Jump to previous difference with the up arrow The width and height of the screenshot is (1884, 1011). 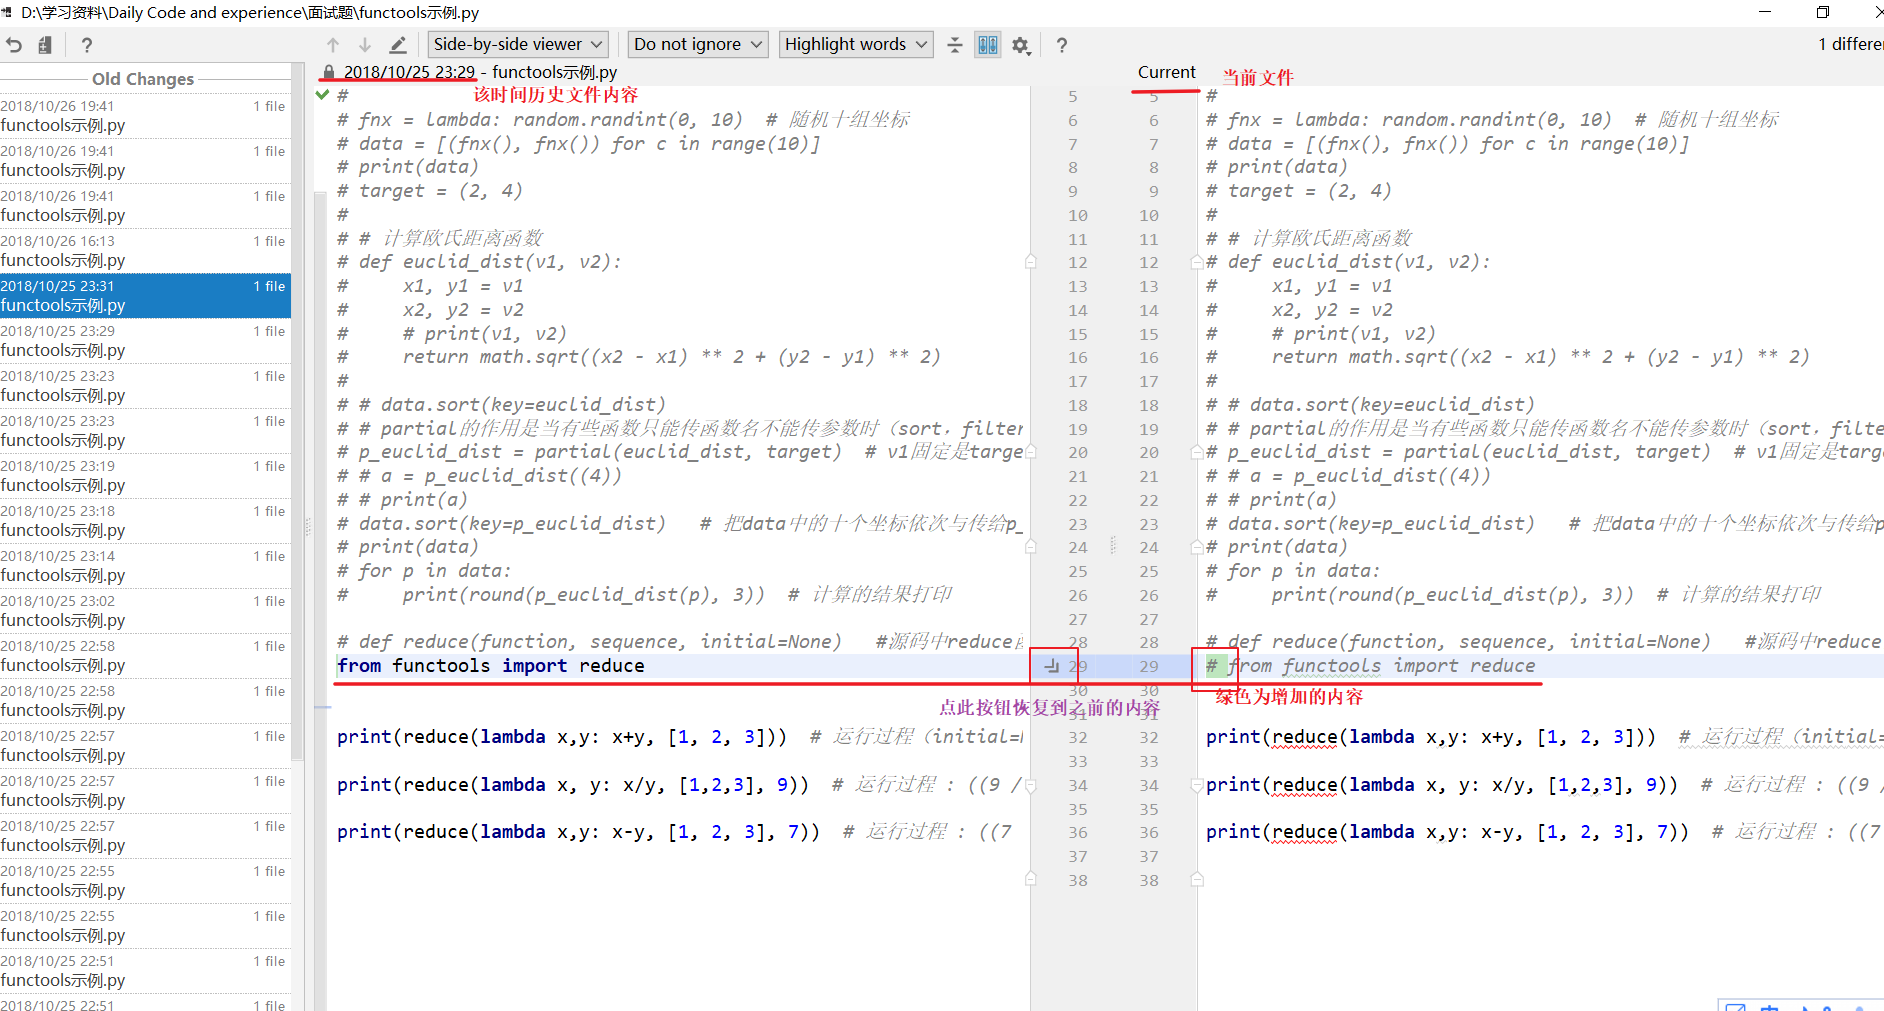click(x=333, y=44)
